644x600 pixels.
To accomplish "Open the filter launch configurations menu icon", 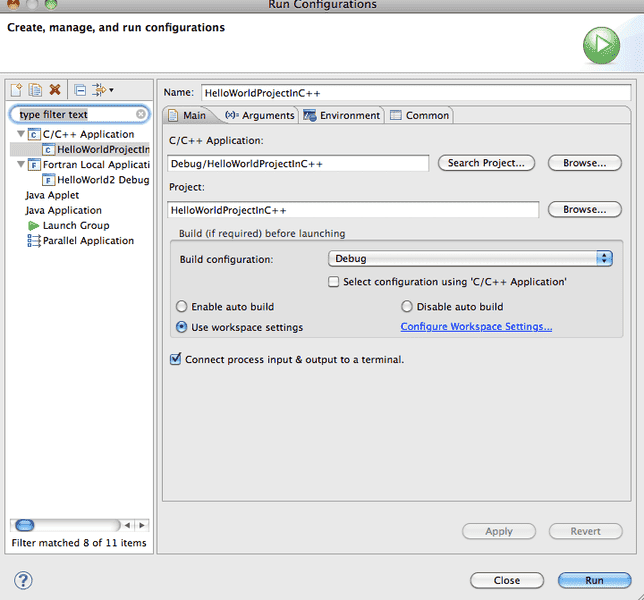I will (102, 90).
